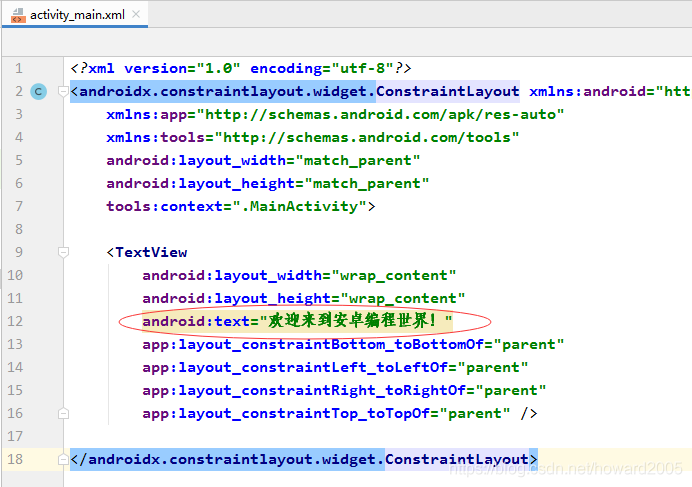Collapse the TextView fold marker at line 9

pyautogui.click(x=63, y=252)
